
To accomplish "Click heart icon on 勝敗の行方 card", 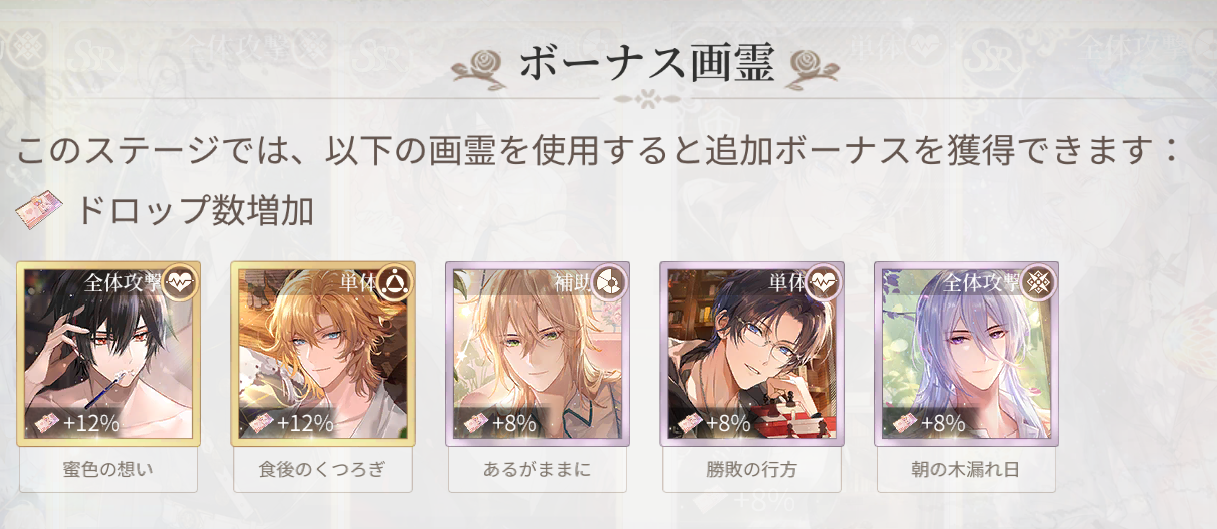I will 824,282.
